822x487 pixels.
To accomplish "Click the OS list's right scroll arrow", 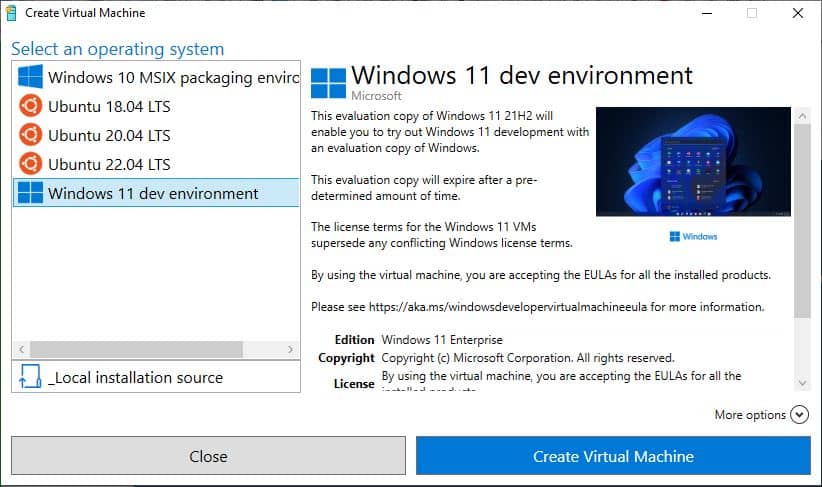I will 290,349.
